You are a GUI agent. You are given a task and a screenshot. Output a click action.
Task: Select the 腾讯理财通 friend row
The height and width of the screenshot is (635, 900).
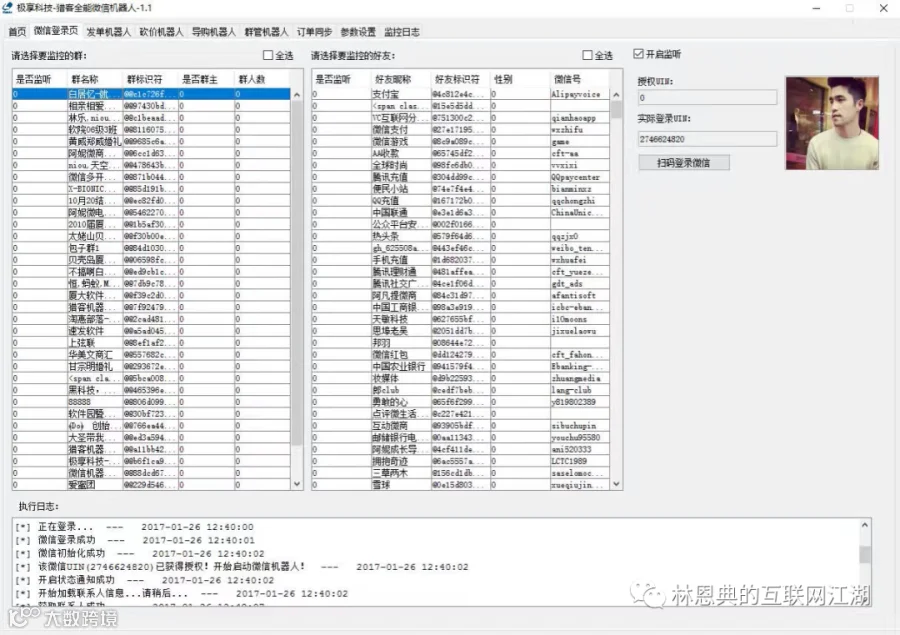(461, 272)
